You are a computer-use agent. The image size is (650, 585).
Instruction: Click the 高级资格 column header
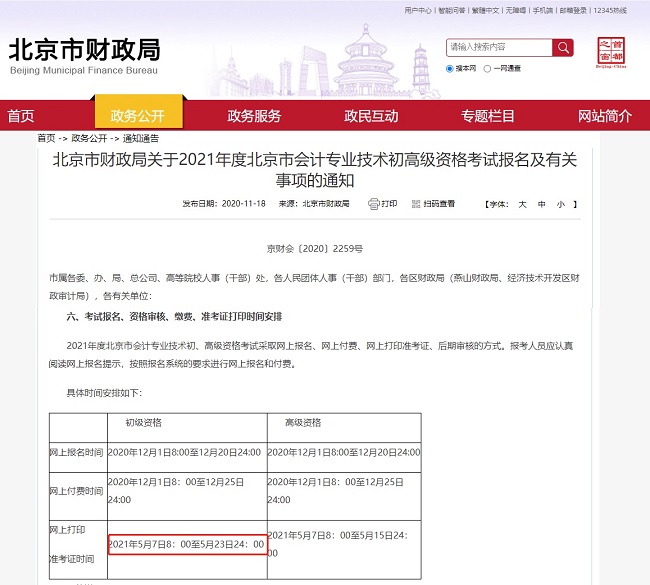point(303,422)
